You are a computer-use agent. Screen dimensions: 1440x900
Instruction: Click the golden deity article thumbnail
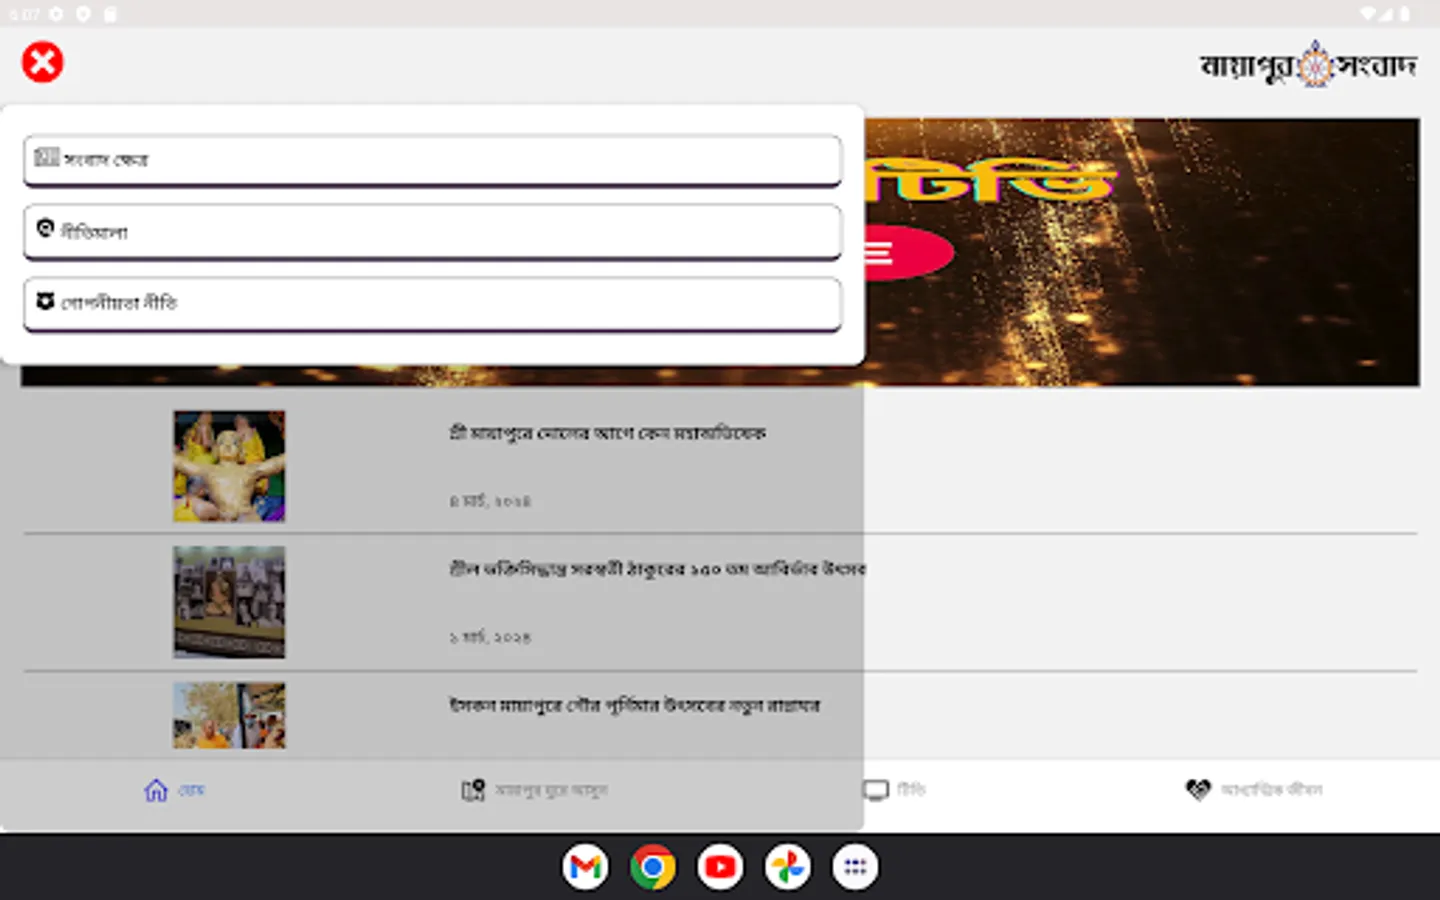point(228,465)
